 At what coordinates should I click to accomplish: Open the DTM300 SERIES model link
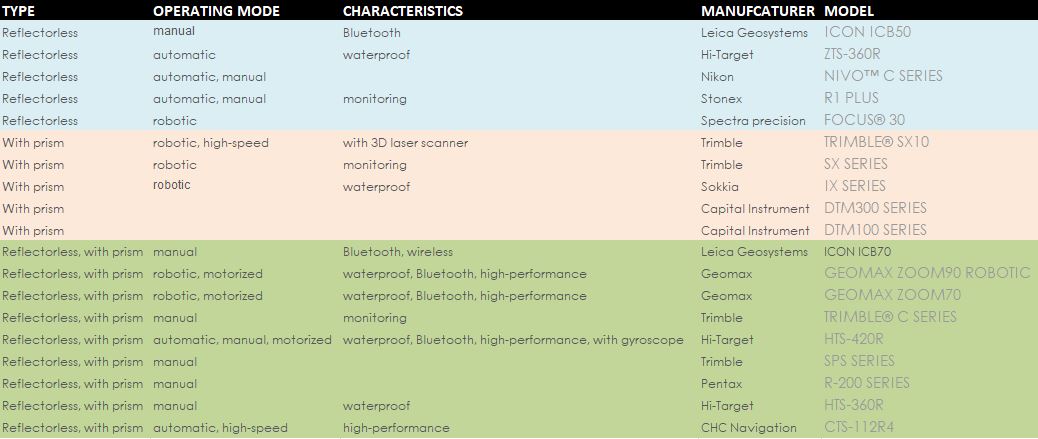pyautogui.click(x=875, y=208)
